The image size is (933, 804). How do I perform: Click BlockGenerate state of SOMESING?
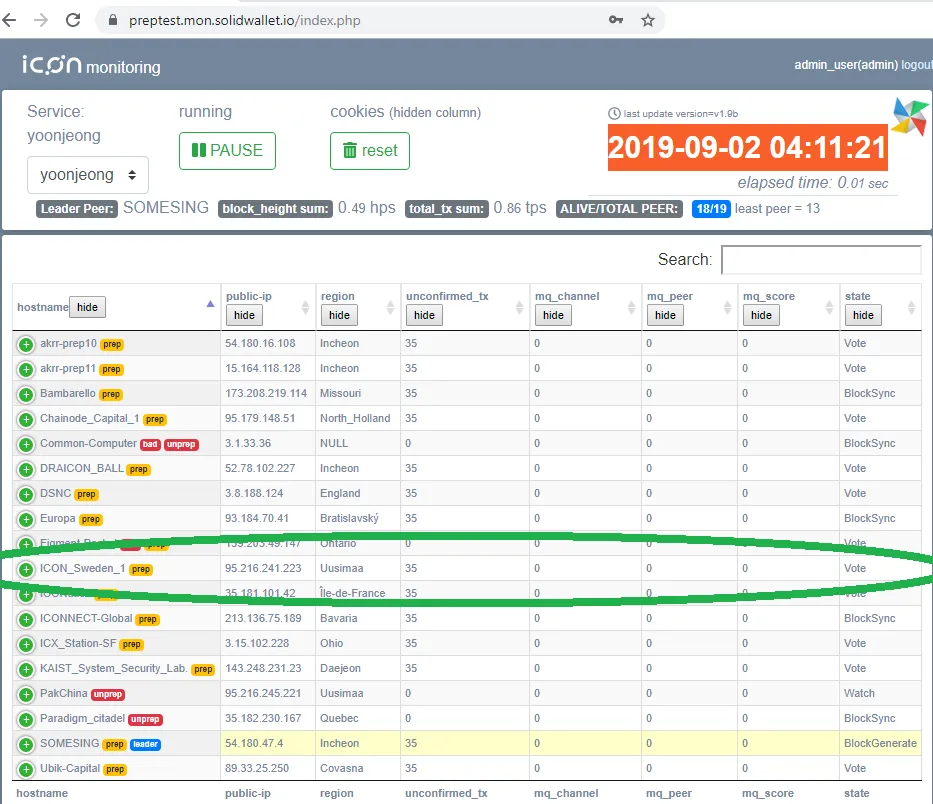880,743
